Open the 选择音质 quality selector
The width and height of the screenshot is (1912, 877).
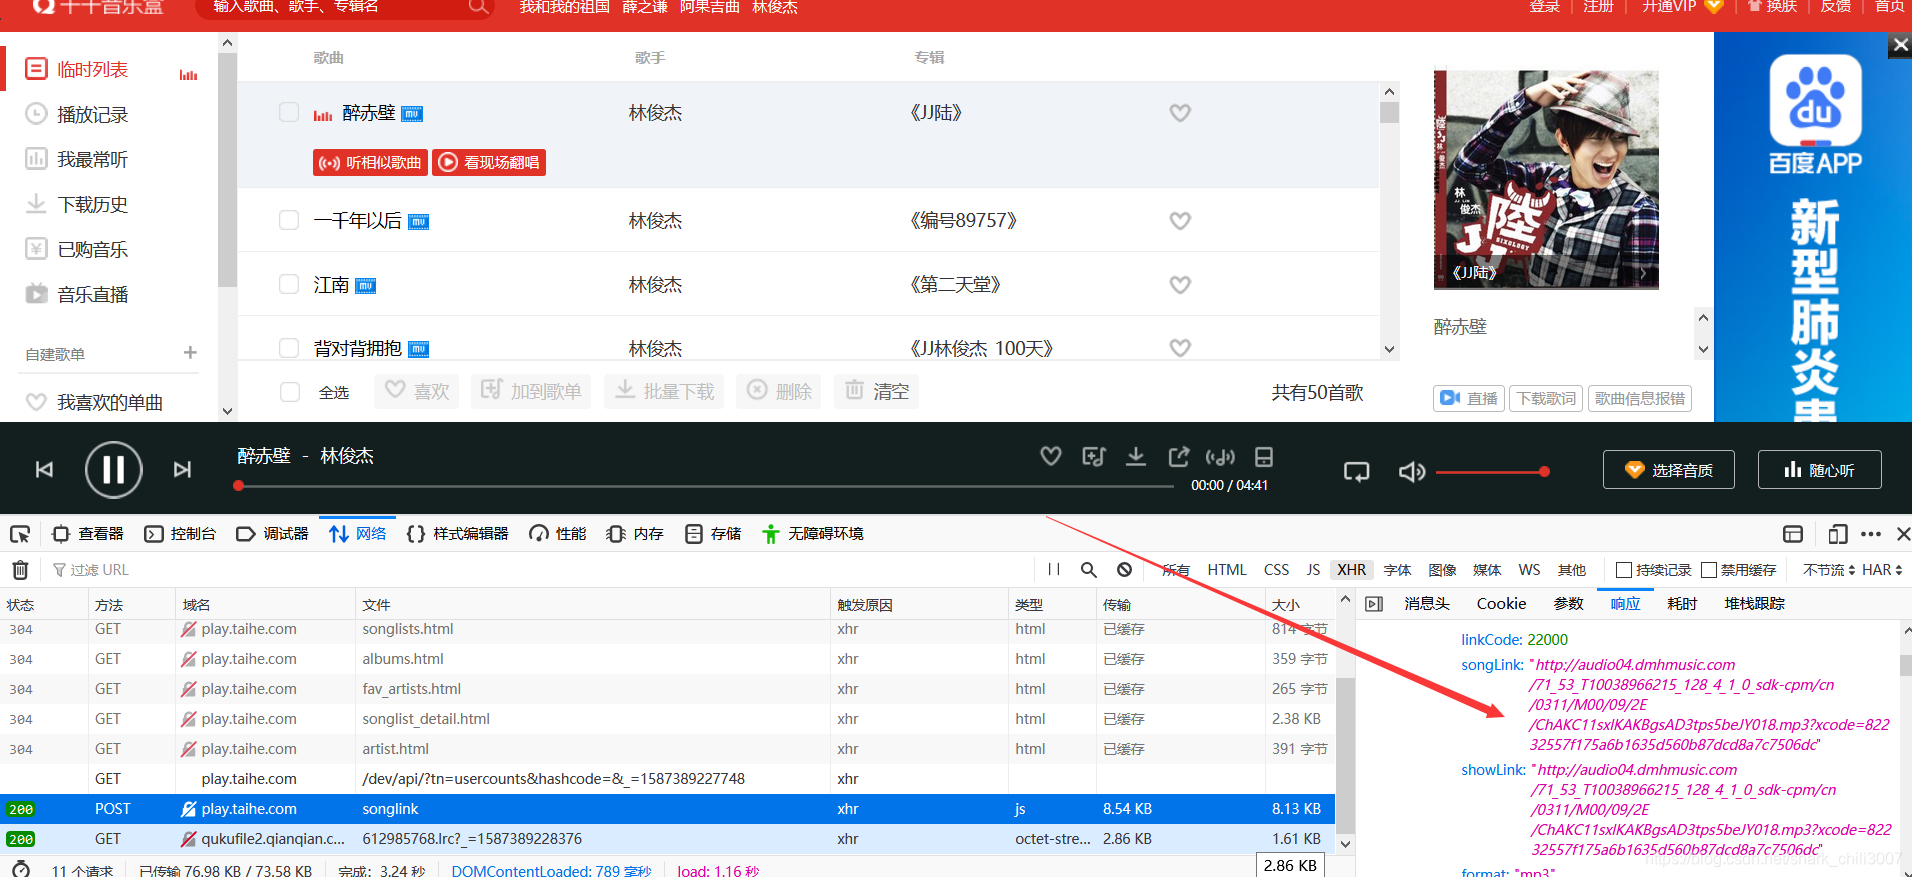pyautogui.click(x=1668, y=470)
